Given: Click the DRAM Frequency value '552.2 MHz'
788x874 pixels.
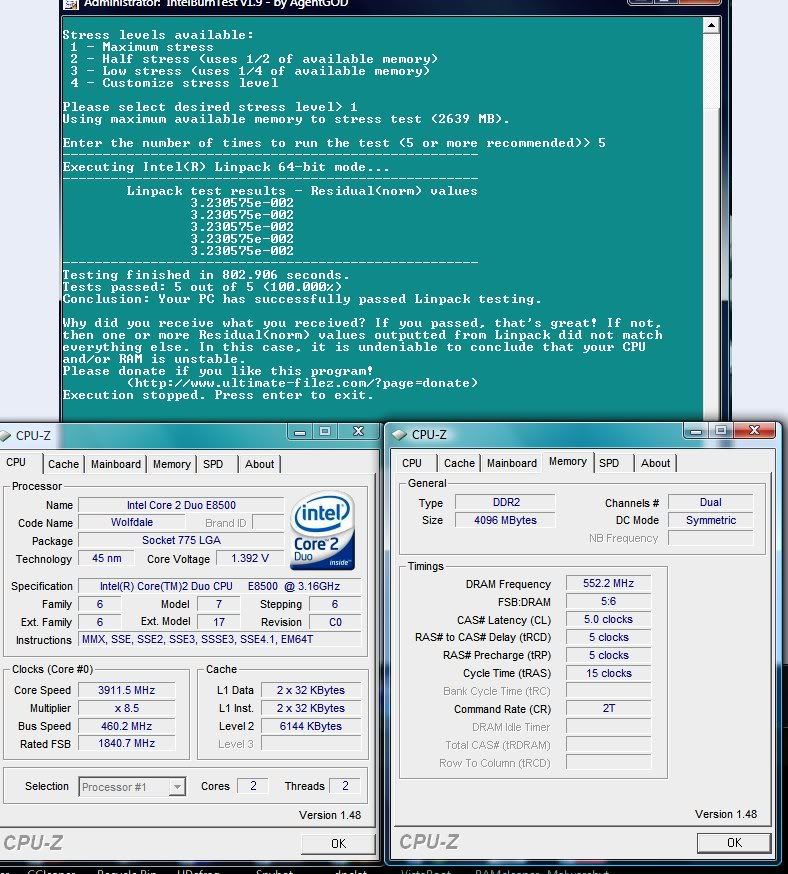Looking at the screenshot, I should pos(609,584).
